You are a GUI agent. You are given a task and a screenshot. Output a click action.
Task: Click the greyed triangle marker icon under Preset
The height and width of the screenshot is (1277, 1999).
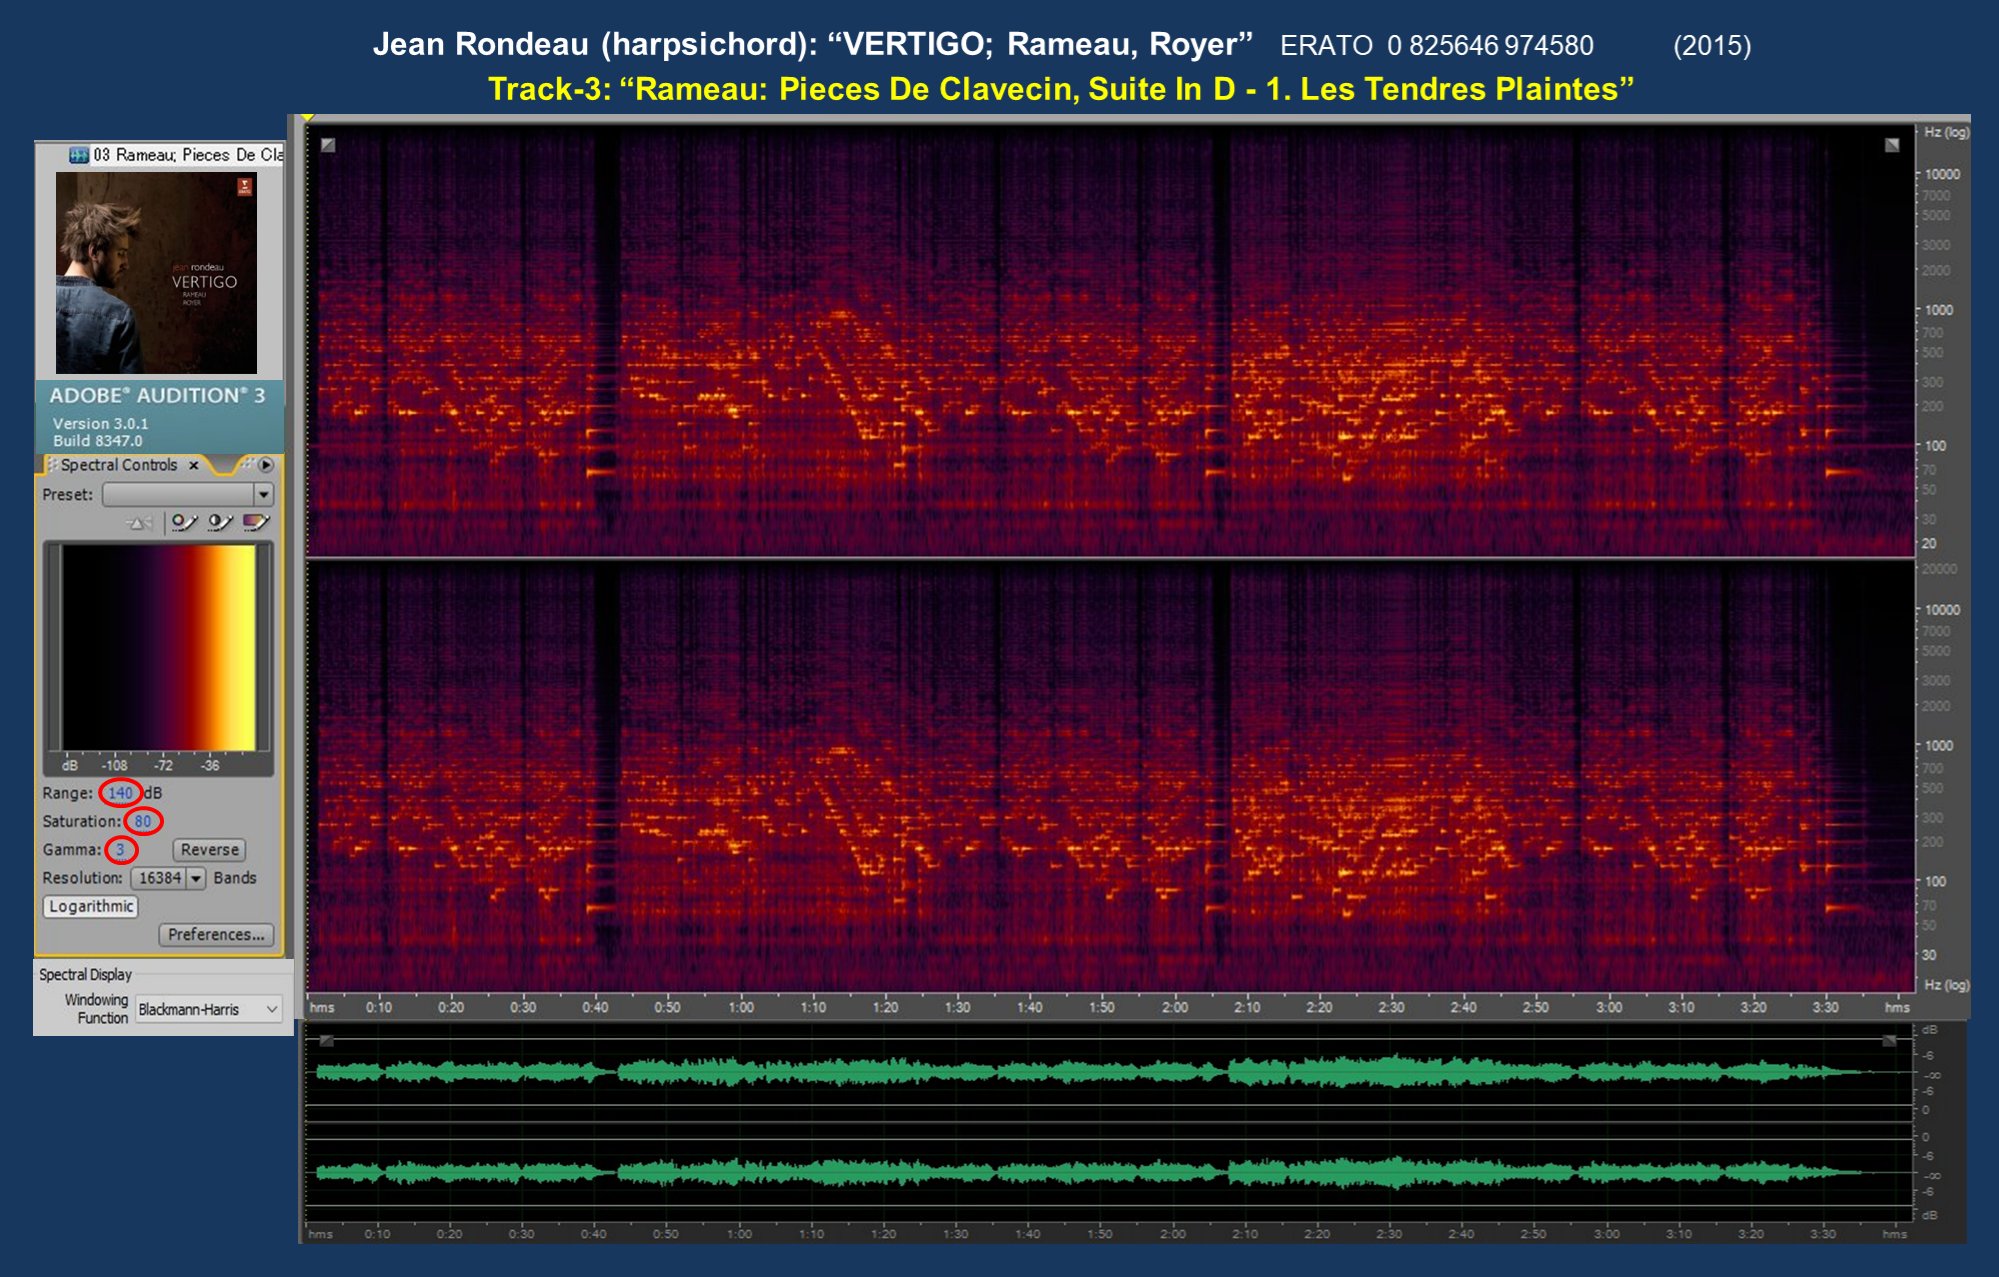tap(140, 522)
